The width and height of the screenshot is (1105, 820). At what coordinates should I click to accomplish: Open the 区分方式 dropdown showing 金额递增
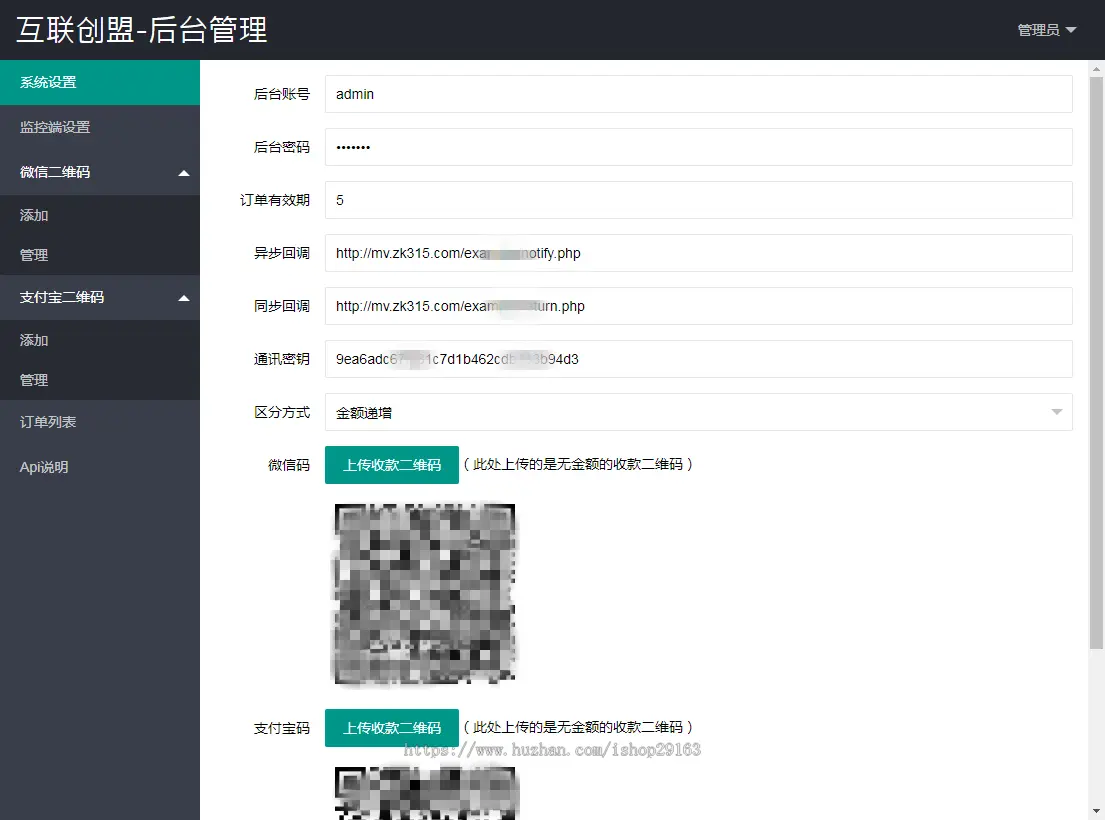(698, 412)
